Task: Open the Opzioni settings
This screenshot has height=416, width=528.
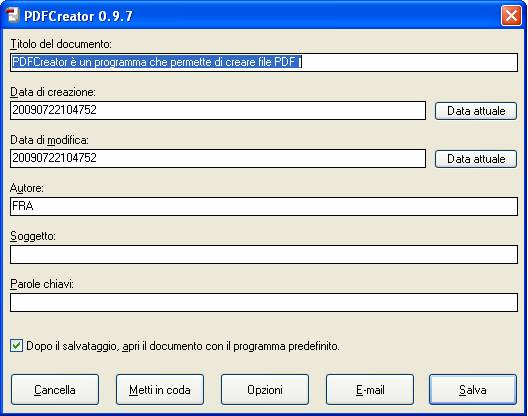Action: pyautogui.click(x=265, y=390)
